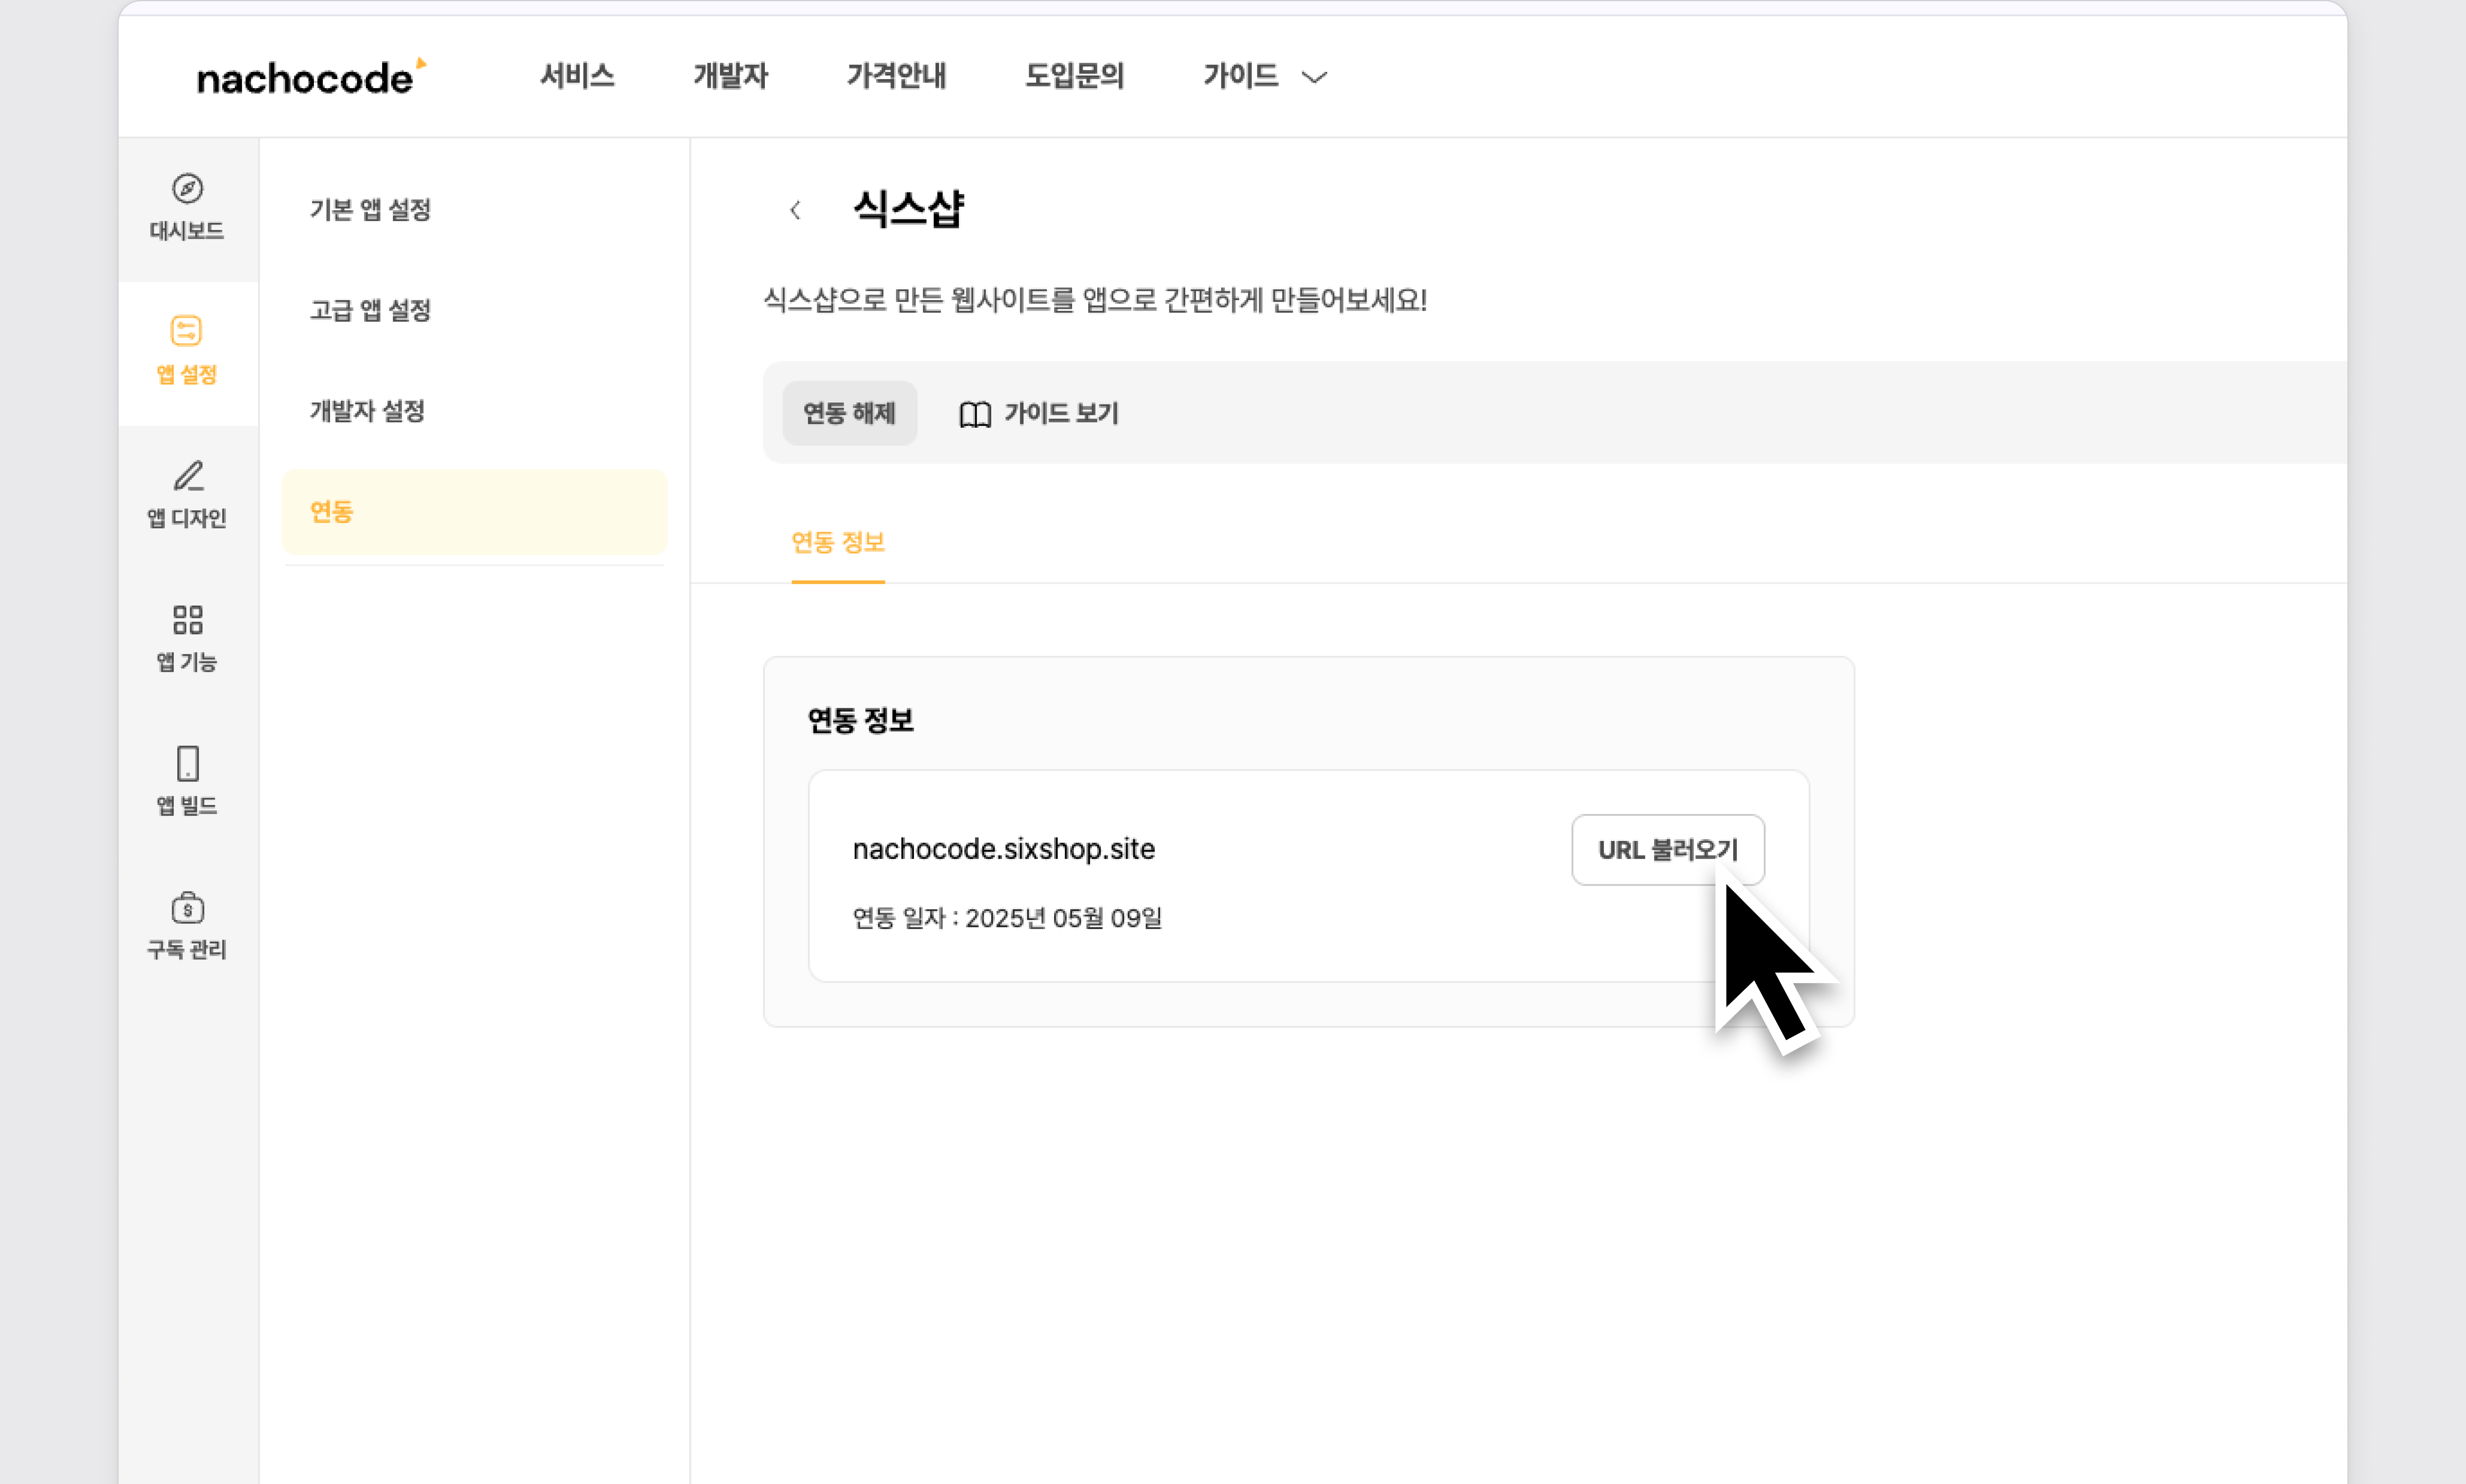Click the book icon for 가이드 보기
The image size is (2466, 1484).
[975, 414]
